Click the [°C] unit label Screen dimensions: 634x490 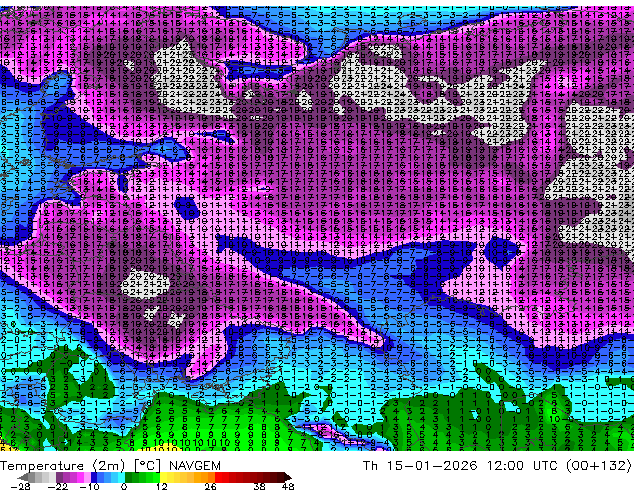pyautogui.click(x=147, y=466)
